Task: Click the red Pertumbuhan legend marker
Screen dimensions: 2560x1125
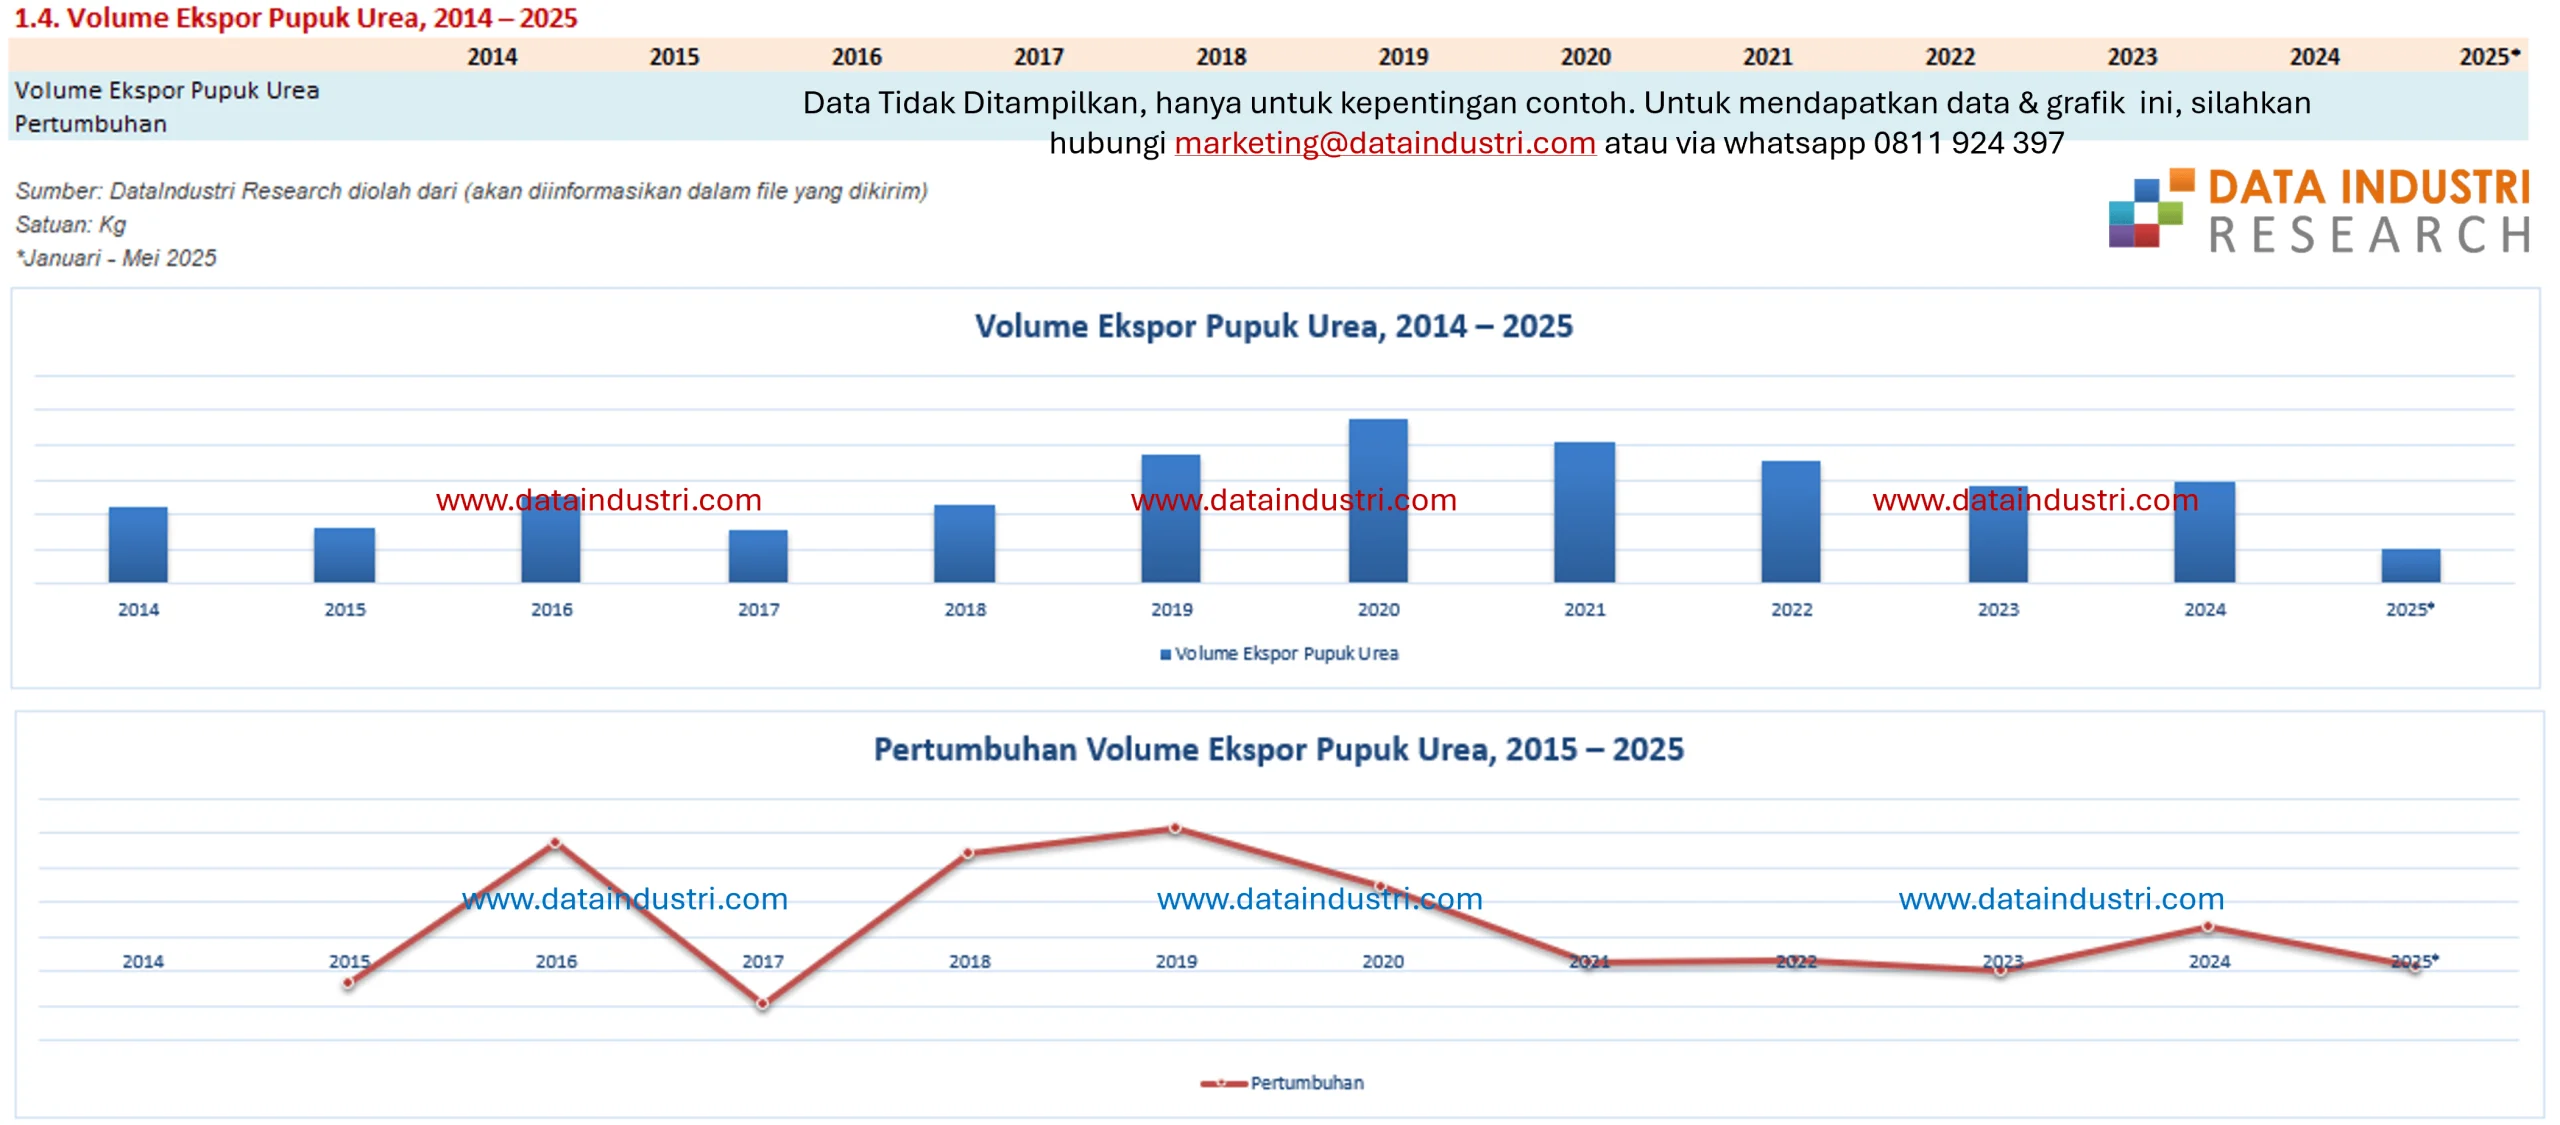Action: coord(1223,1083)
